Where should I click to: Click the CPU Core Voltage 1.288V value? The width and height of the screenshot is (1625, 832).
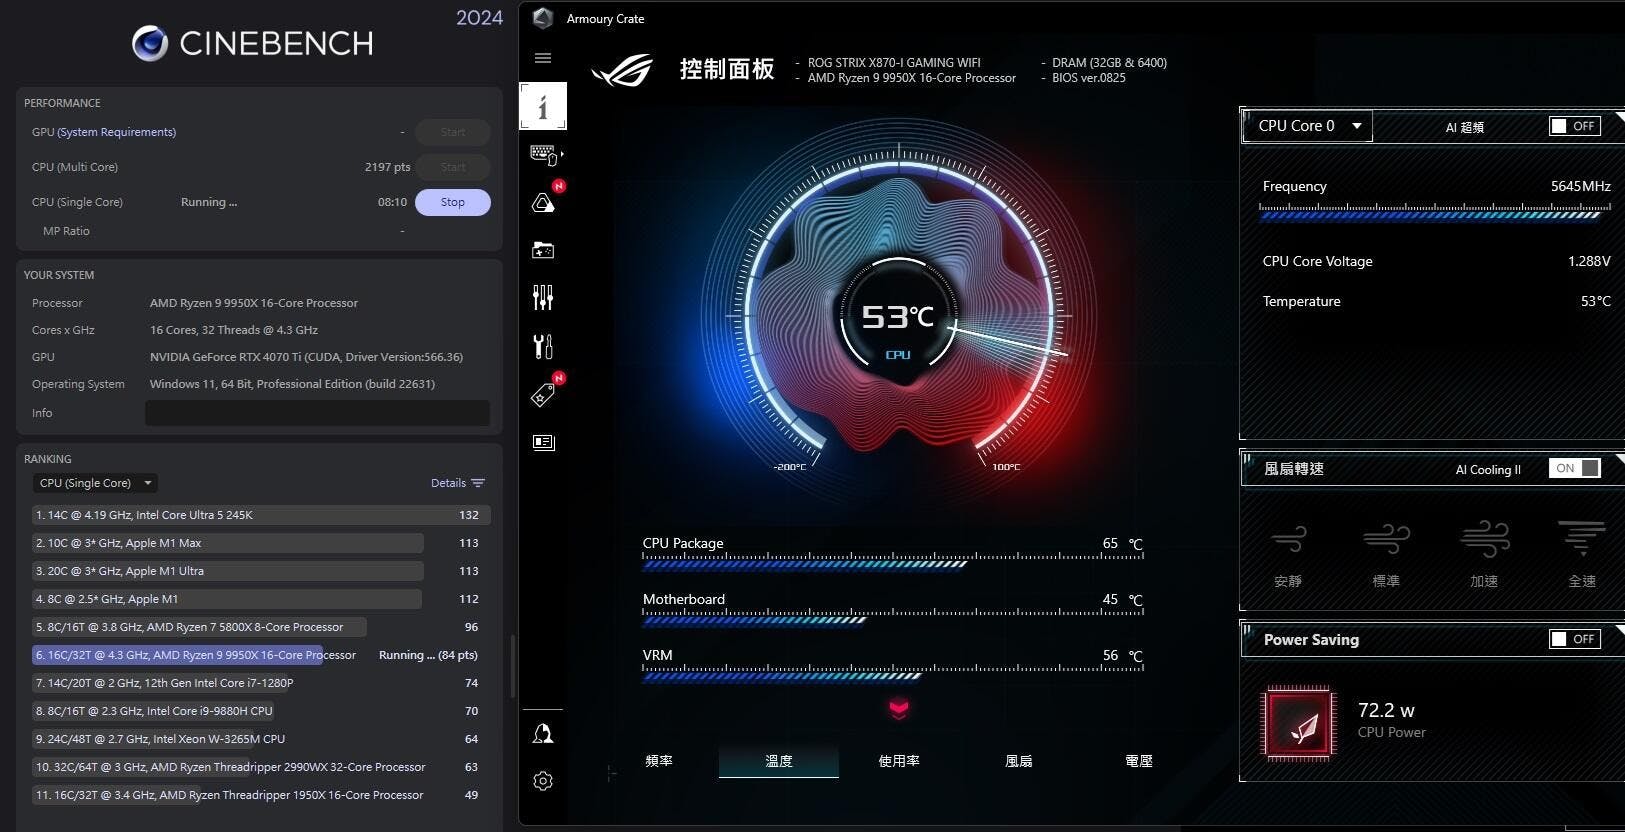[x=1589, y=261]
